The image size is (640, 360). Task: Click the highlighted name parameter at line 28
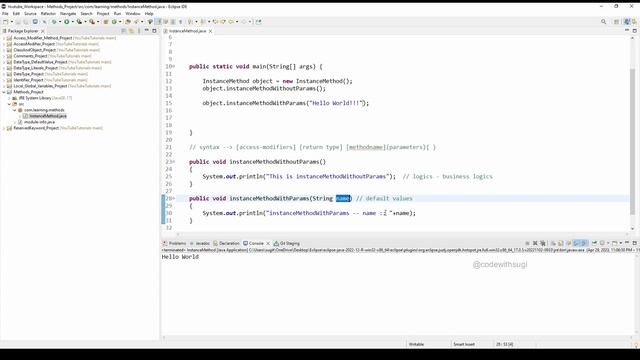tap(343, 198)
